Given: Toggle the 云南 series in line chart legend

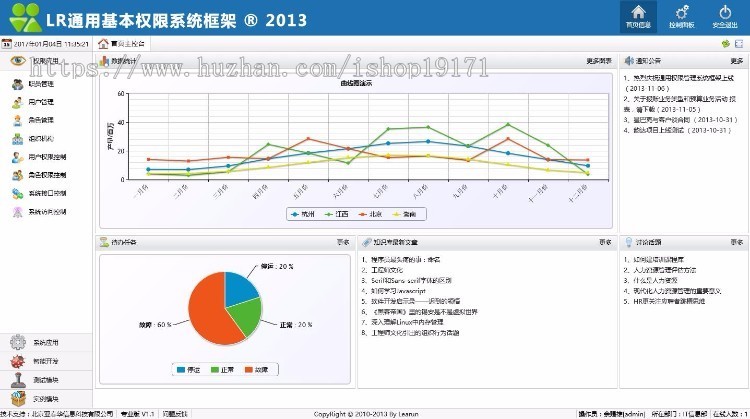Looking at the screenshot, I should [x=405, y=214].
